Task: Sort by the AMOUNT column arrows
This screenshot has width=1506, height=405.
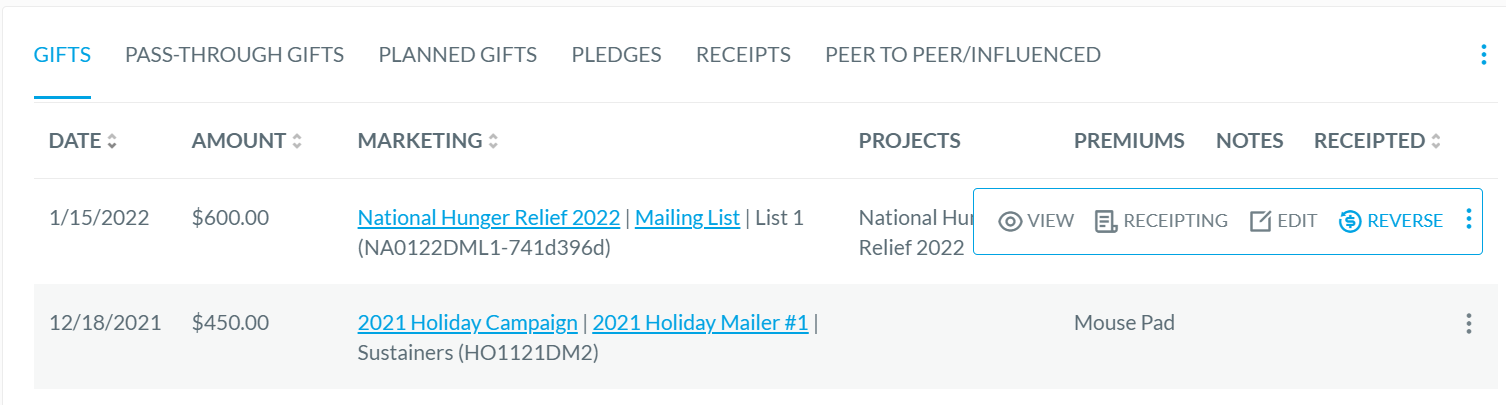Action: coord(297,142)
